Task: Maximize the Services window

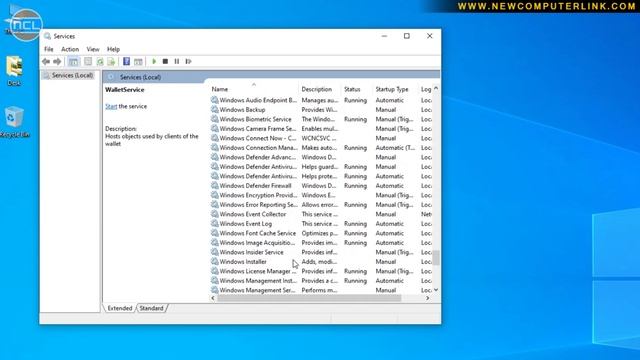Action: (407, 36)
